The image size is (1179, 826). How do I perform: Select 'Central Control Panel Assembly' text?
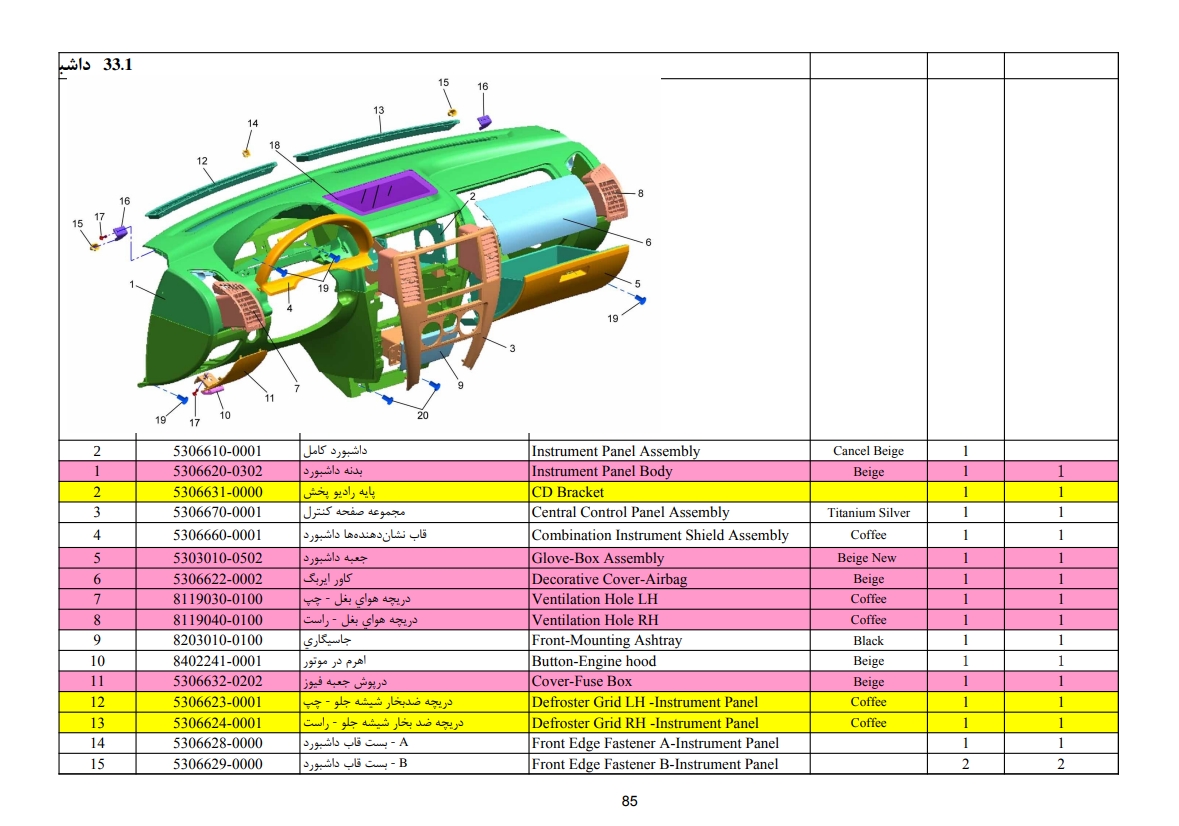pos(630,513)
